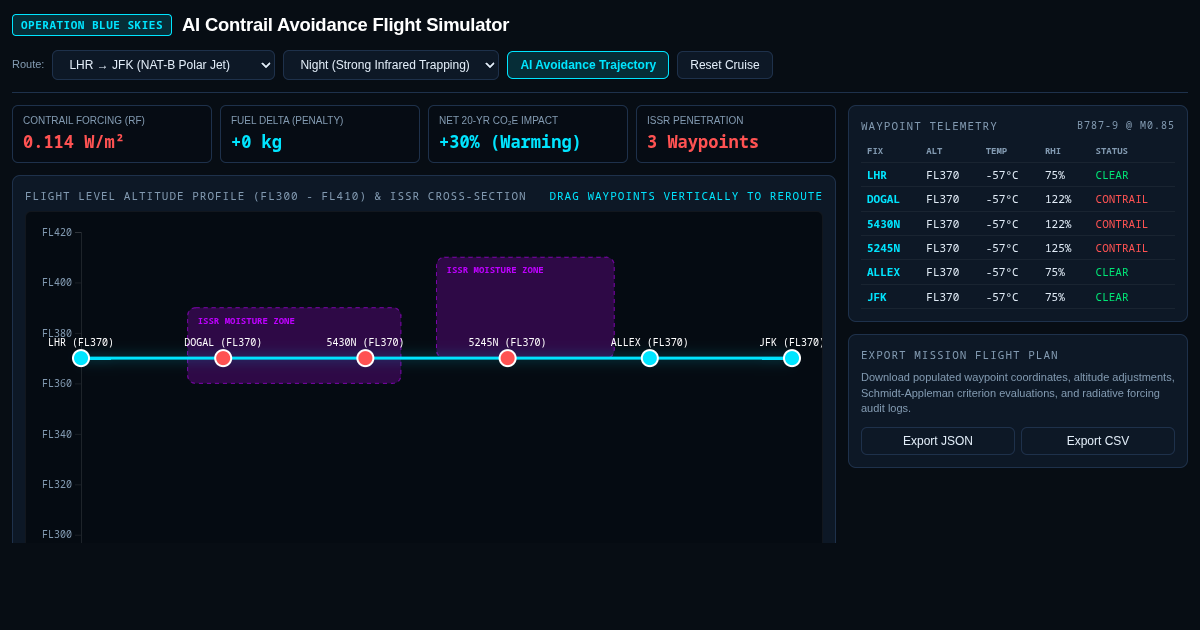Click ALLEX fix in telemetry table
Screen dimensions: 1200x630
coord(883,272)
